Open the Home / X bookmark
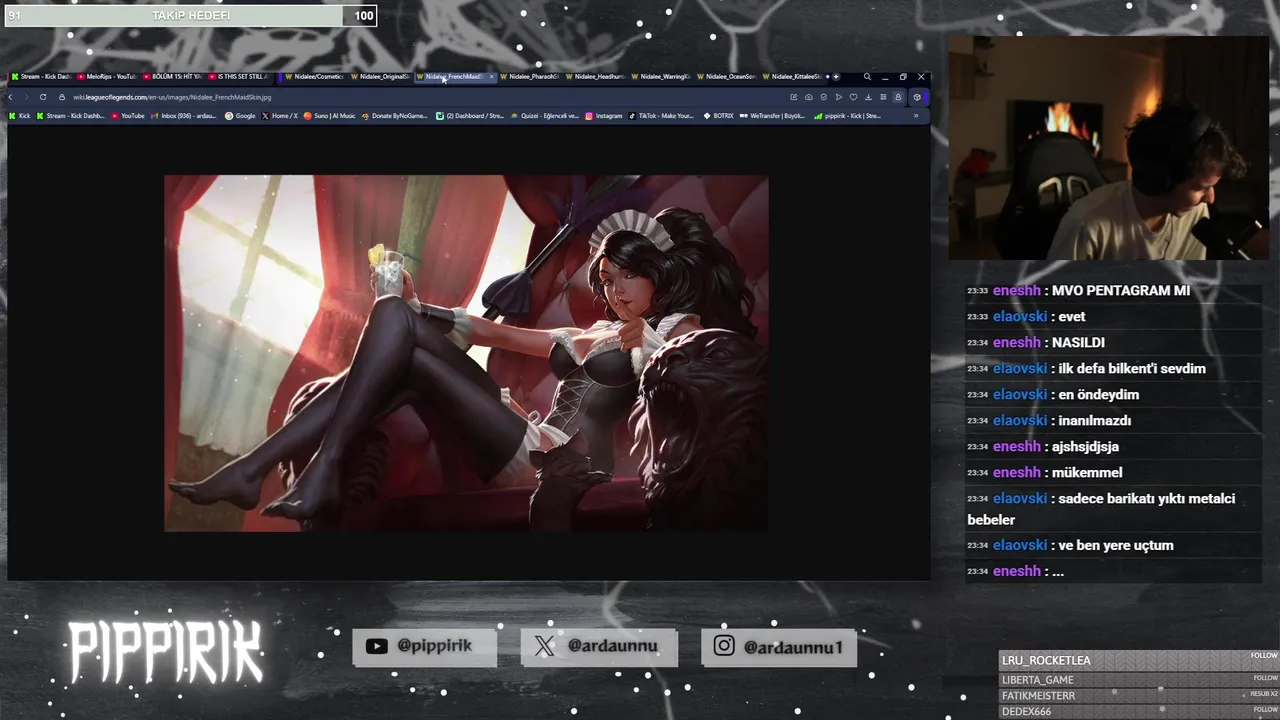The height and width of the screenshot is (720, 1280). pos(280,116)
